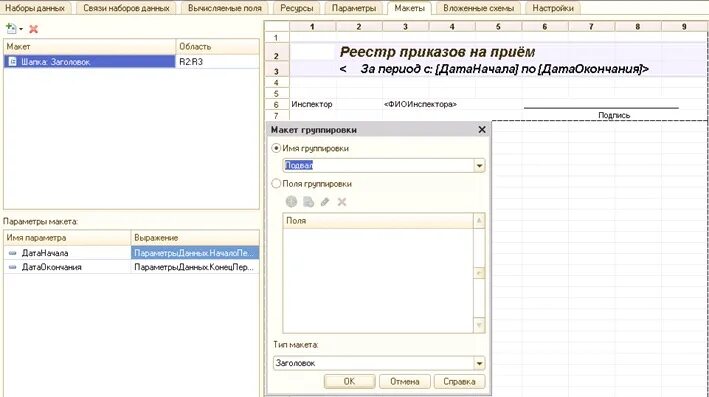The width and height of the screenshot is (709, 397).
Task: Click the ДатаНачала parameter row icon
Action: 13,253
